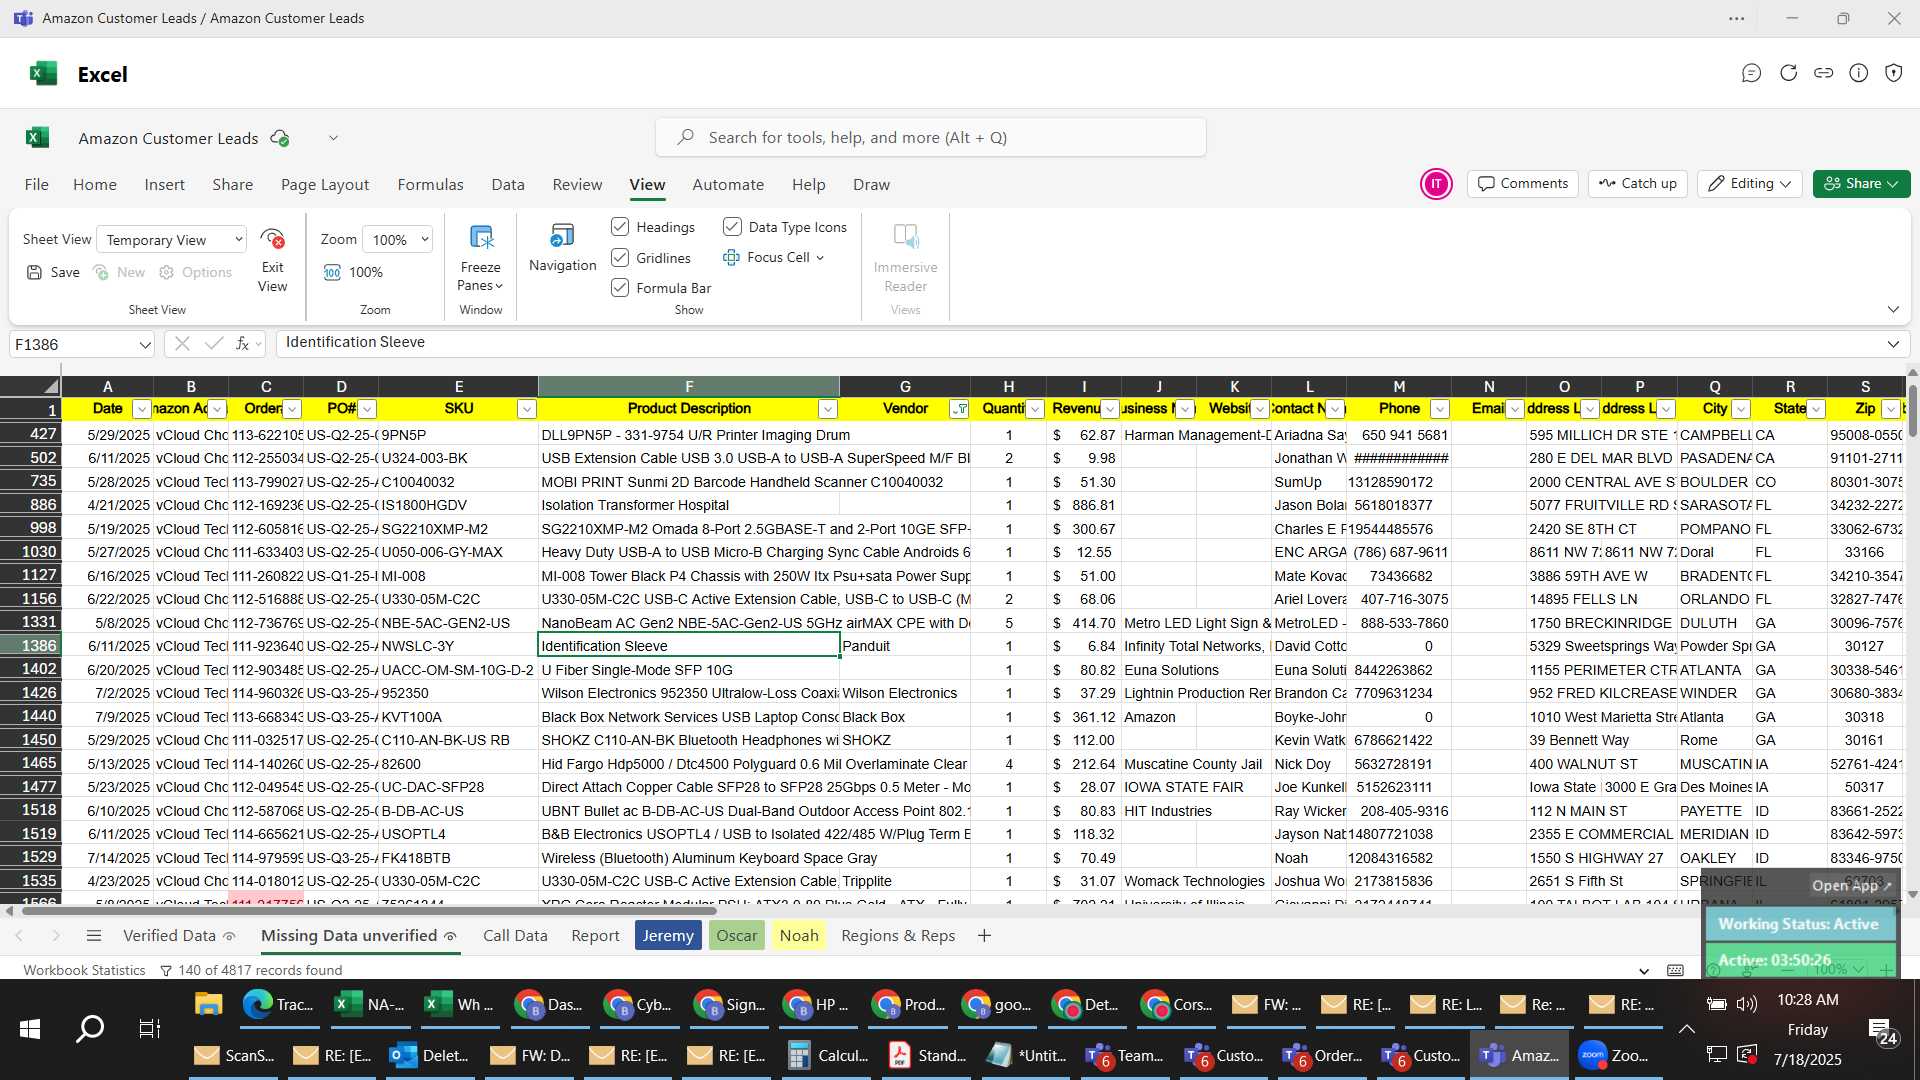
Task: Click the Comments button
Action: (x=1522, y=184)
